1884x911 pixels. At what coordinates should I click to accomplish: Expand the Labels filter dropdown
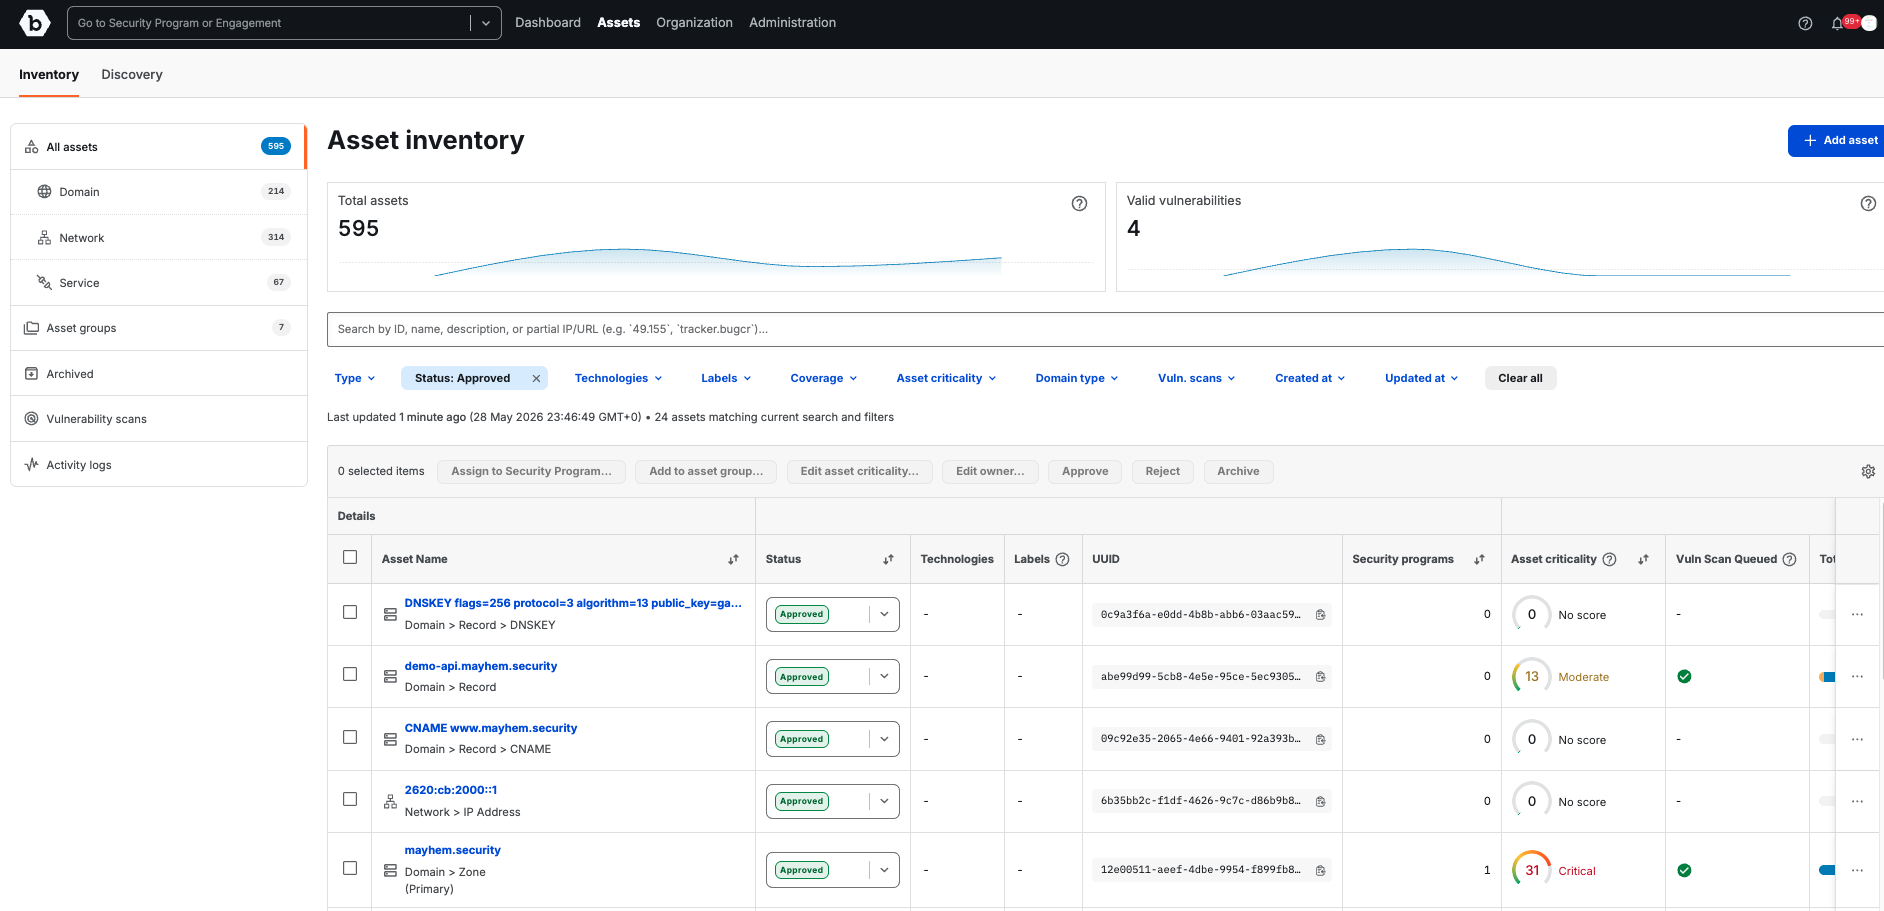click(x=725, y=378)
